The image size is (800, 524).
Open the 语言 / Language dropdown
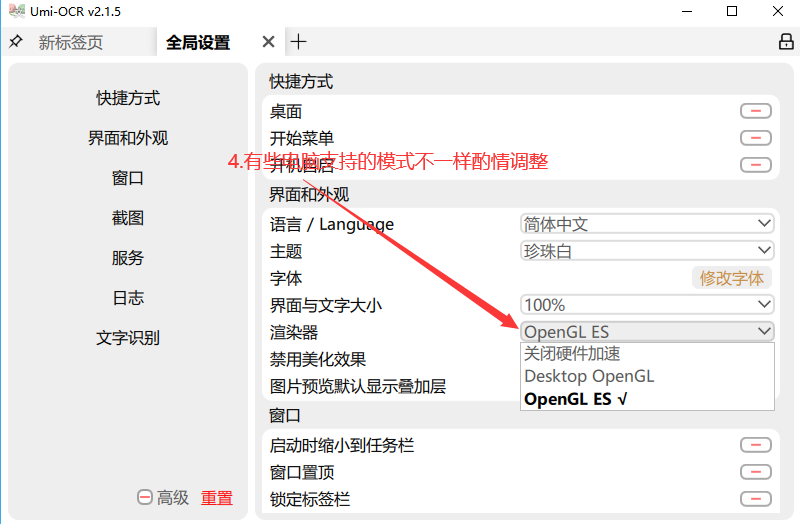click(647, 224)
